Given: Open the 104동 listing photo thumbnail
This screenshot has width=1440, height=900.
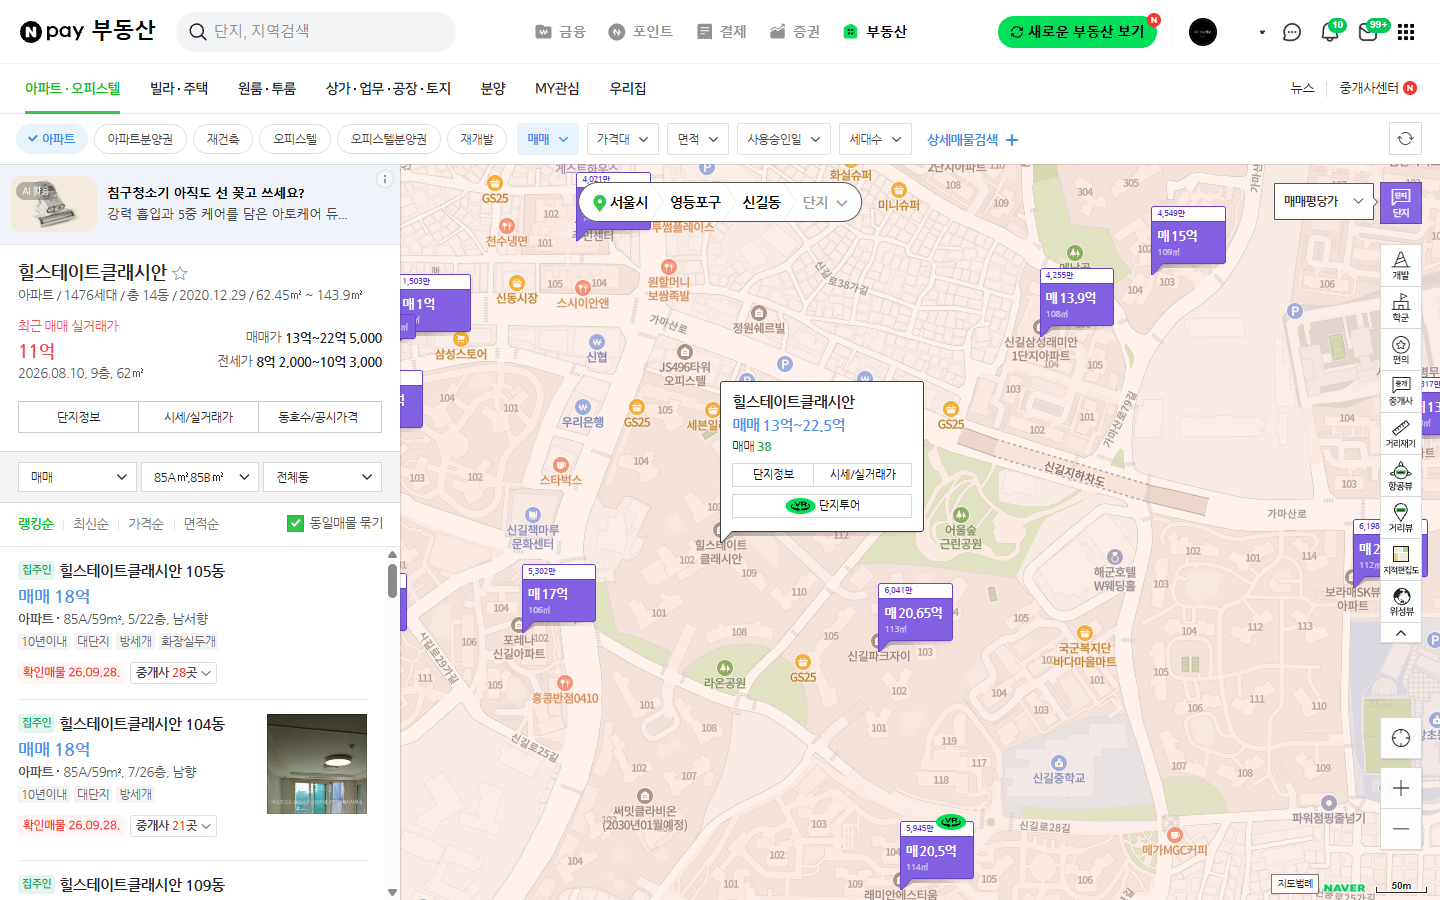Looking at the screenshot, I should (317, 764).
